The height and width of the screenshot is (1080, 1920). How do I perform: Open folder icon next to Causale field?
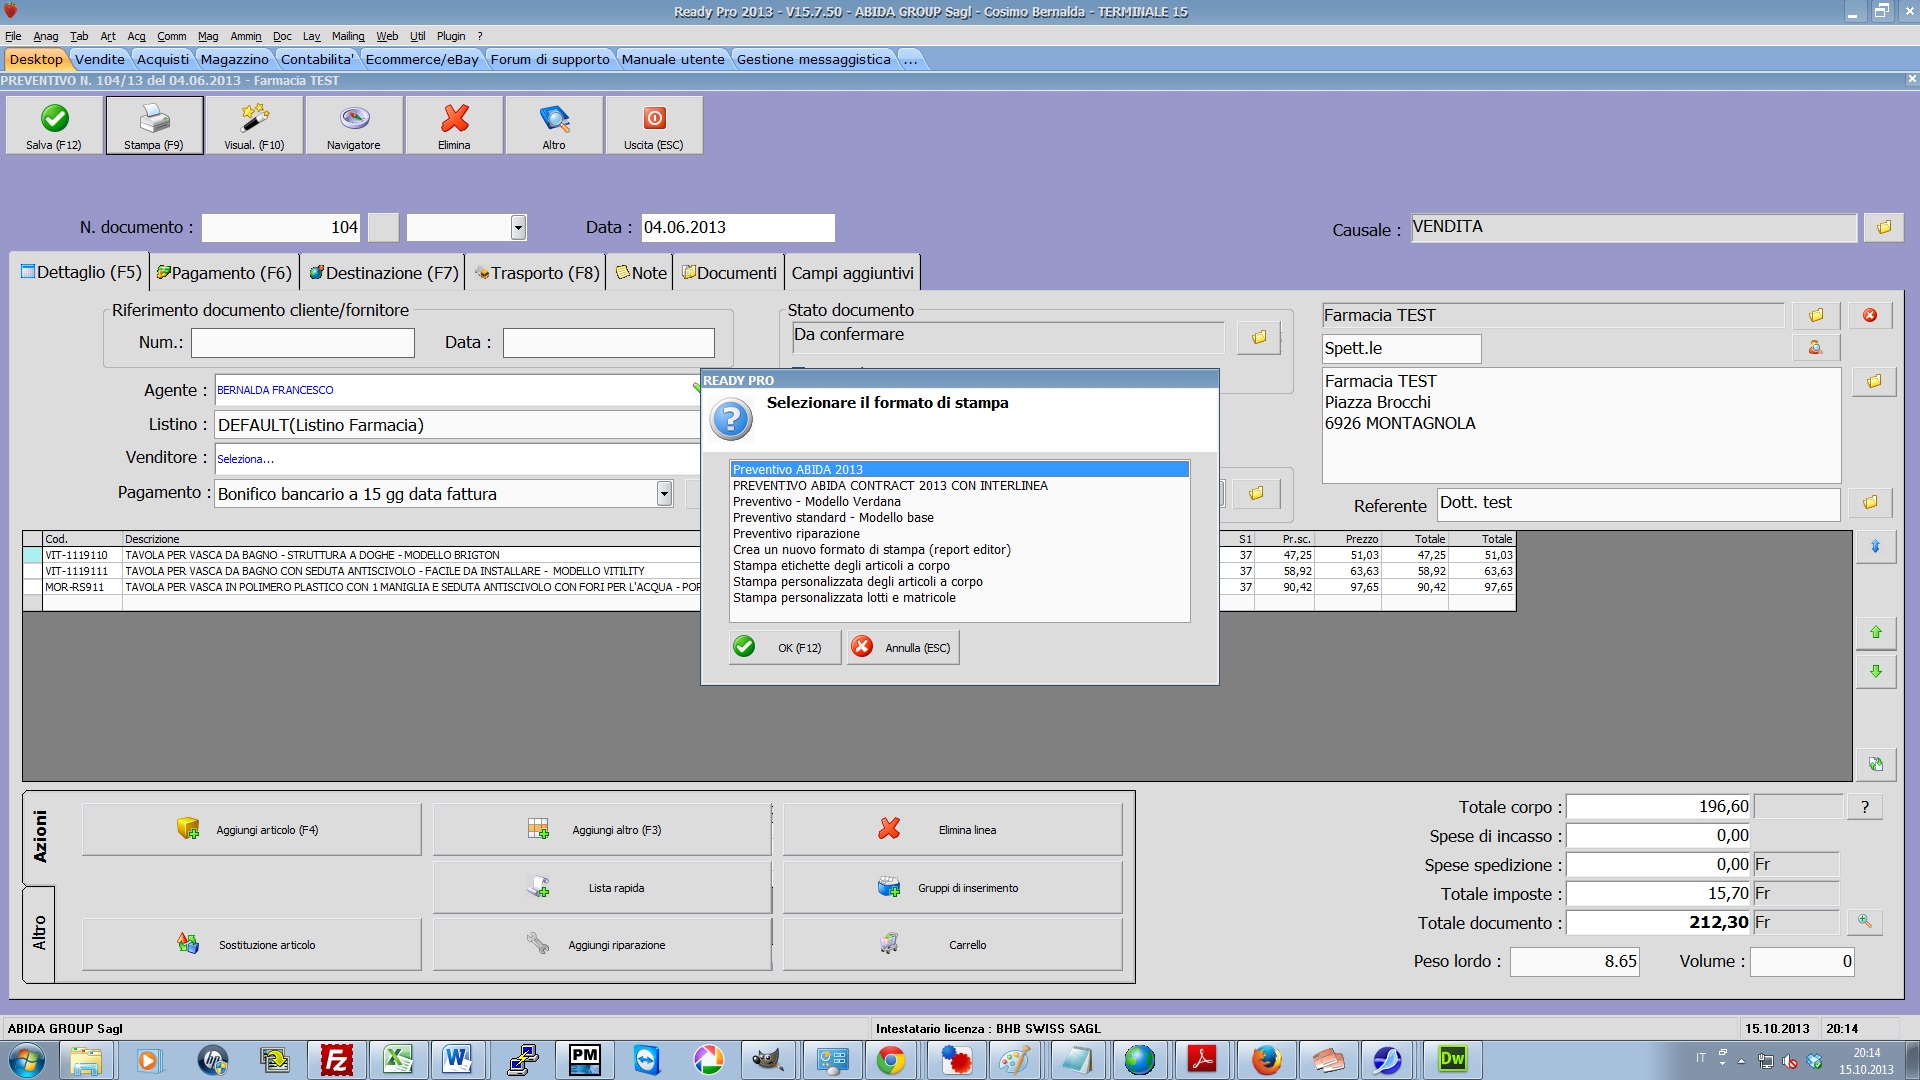1884,228
